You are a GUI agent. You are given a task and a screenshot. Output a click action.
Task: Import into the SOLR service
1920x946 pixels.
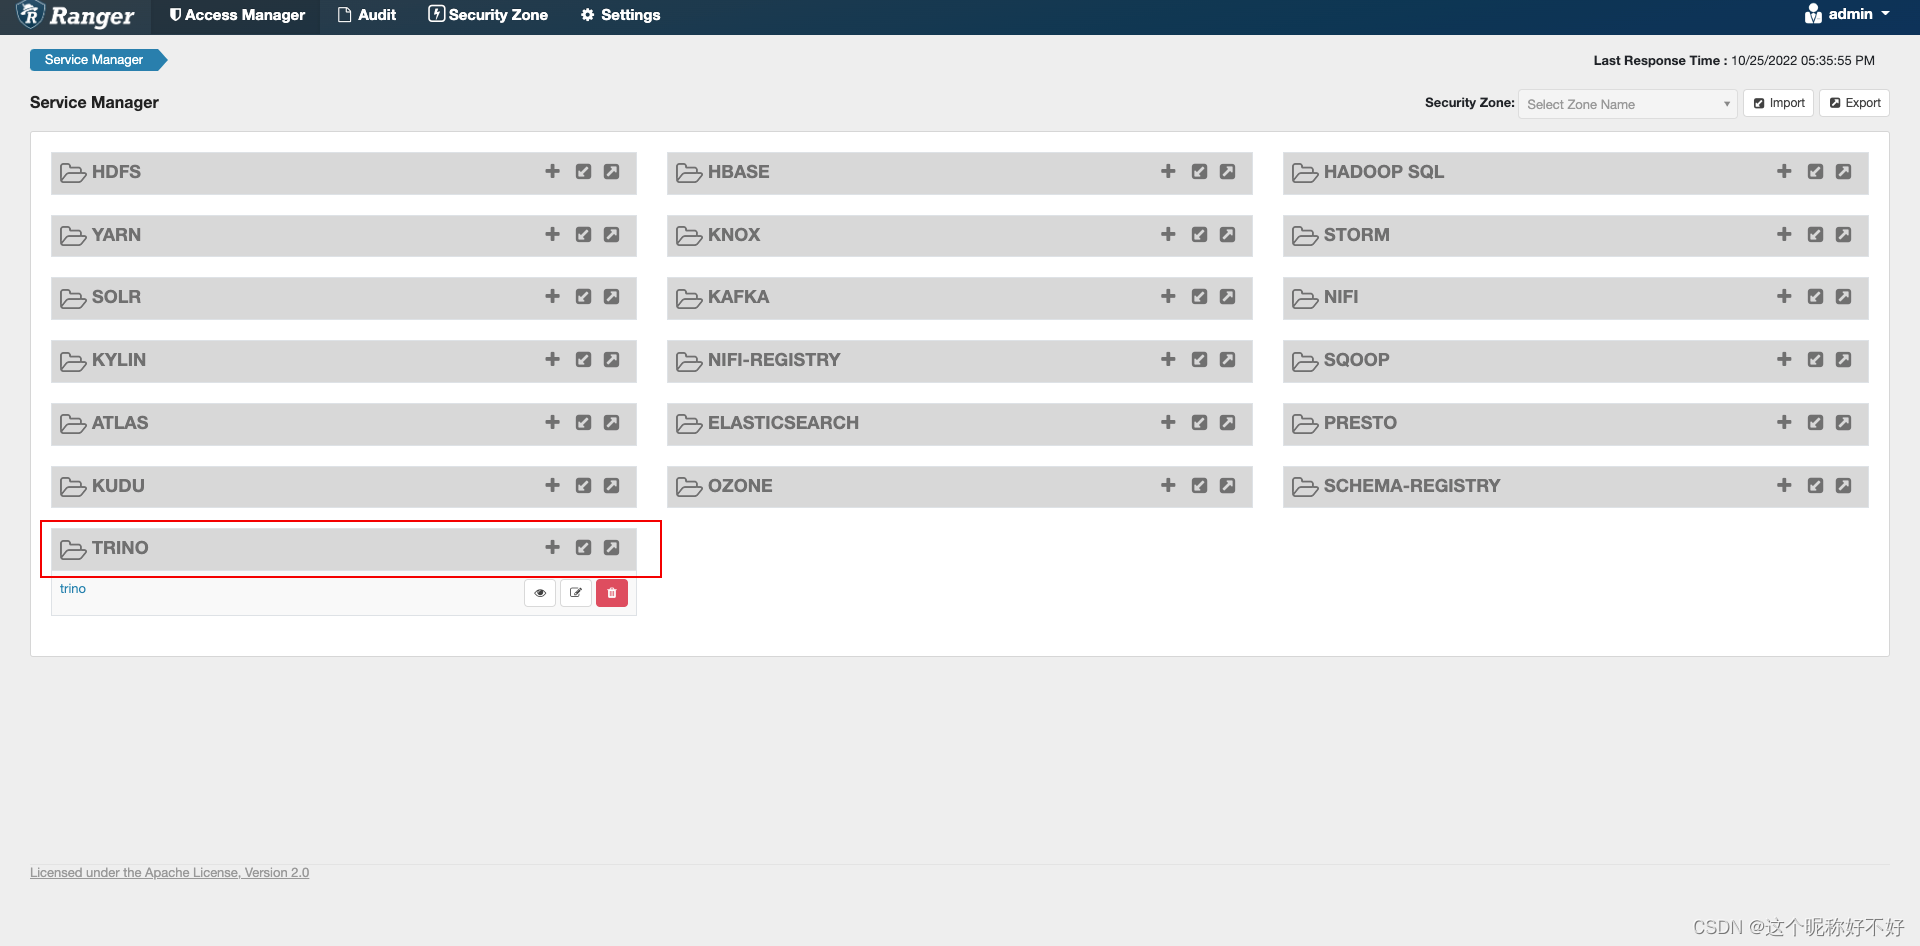click(x=583, y=296)
